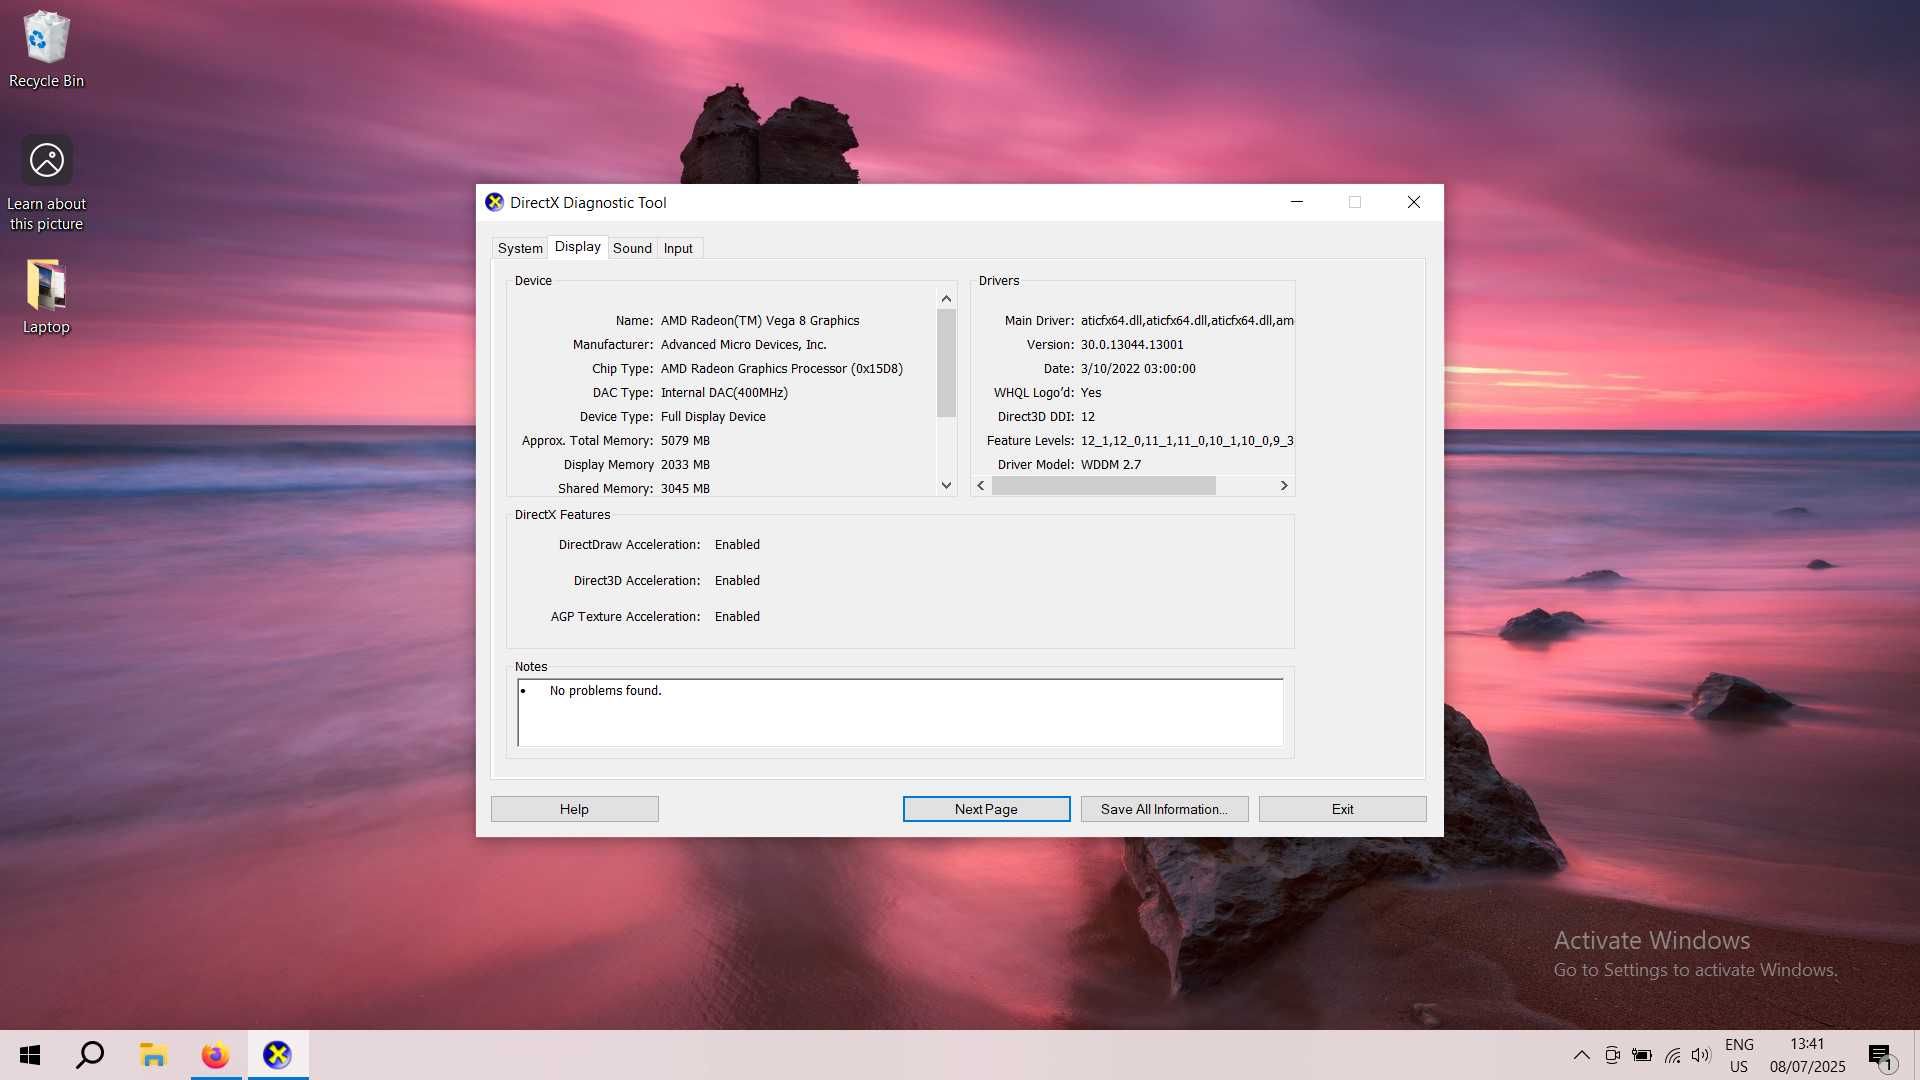The width and height of the screenshot is (1920, 1080).
Task: Open the notification center icon
Action: 1880,1055
